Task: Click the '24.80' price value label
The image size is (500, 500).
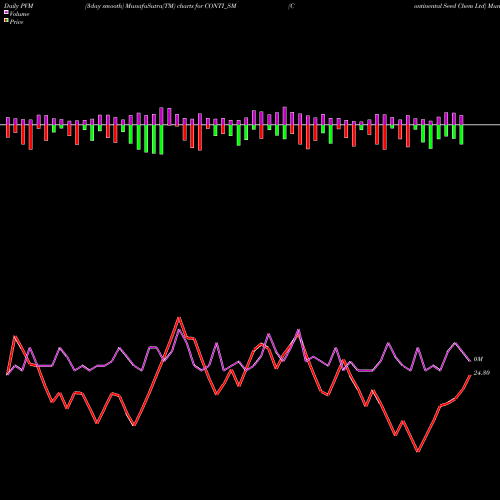Action: click(482, 373)
